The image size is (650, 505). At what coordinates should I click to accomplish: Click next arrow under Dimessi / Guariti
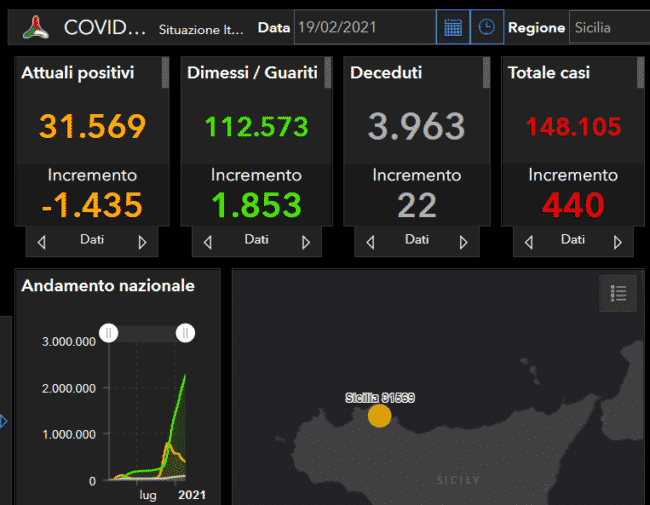306,242
